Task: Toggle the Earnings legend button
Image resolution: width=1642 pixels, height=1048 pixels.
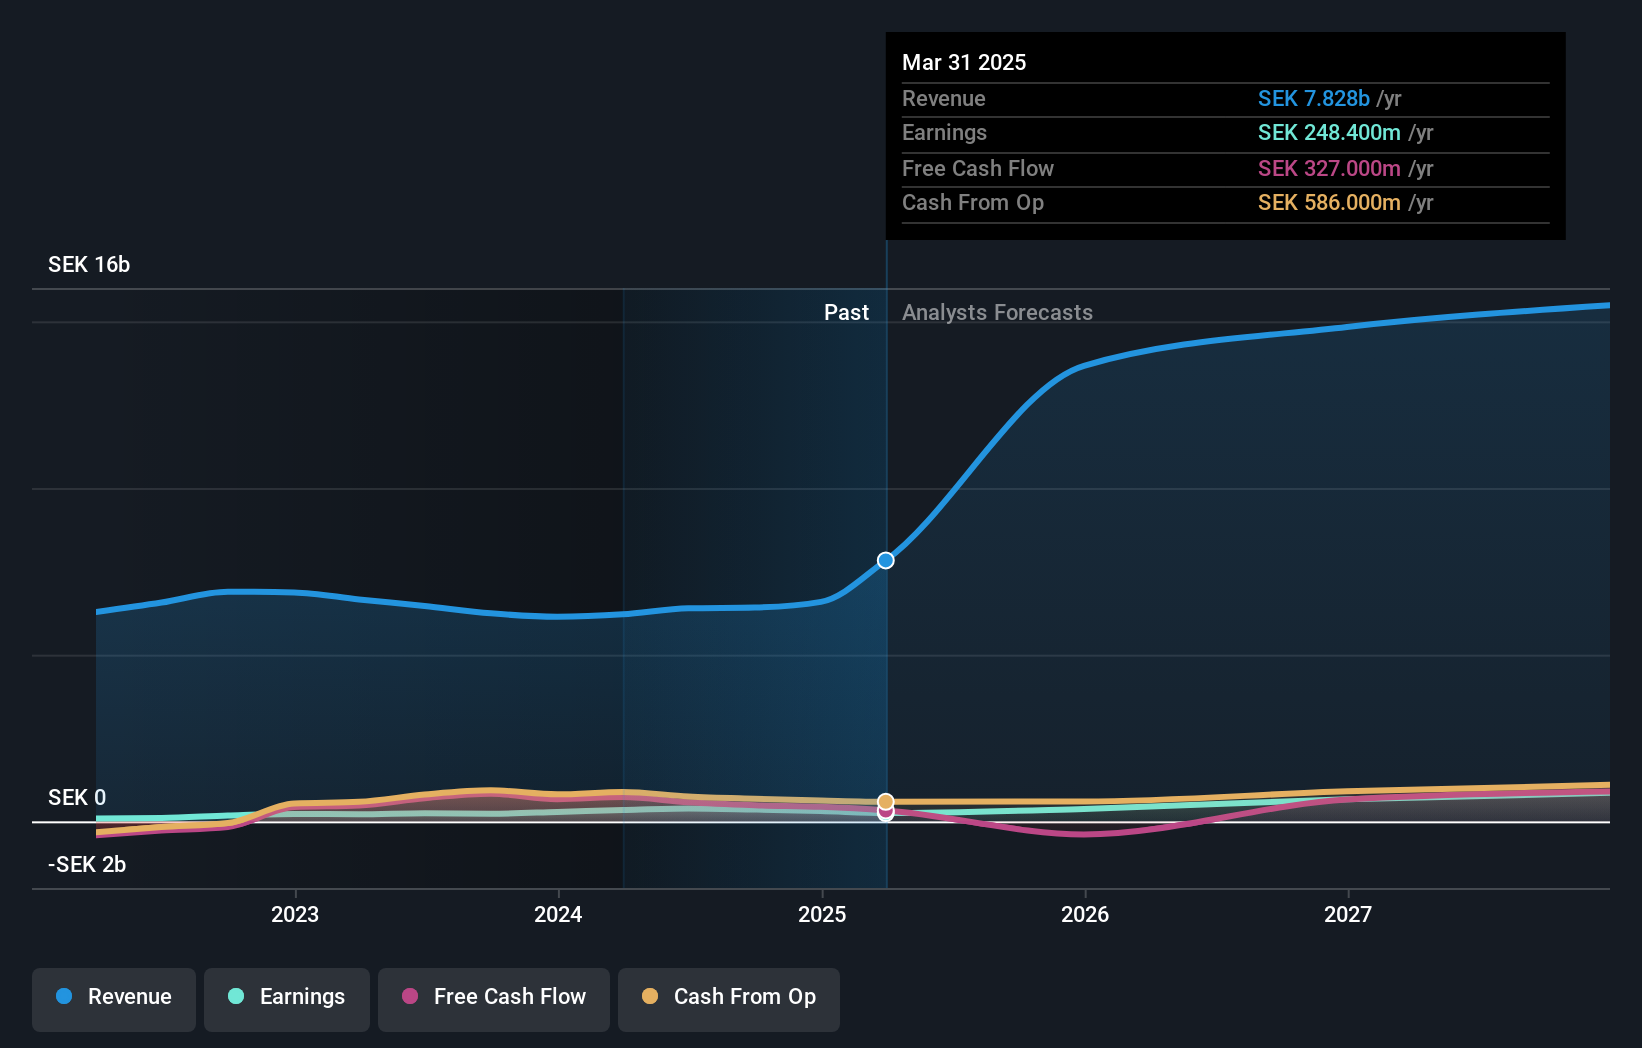Action: [287, 999]
